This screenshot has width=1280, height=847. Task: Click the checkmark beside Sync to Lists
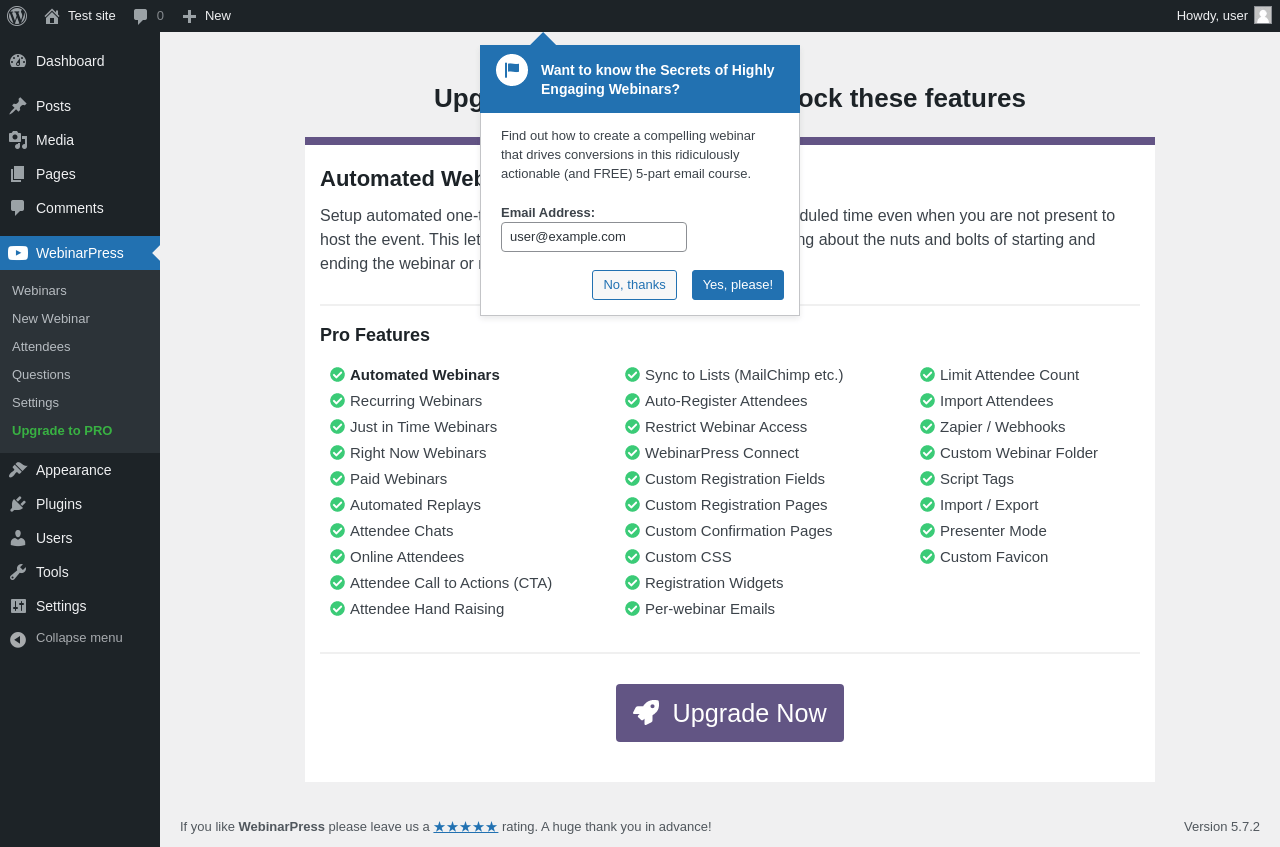point(632,375)
